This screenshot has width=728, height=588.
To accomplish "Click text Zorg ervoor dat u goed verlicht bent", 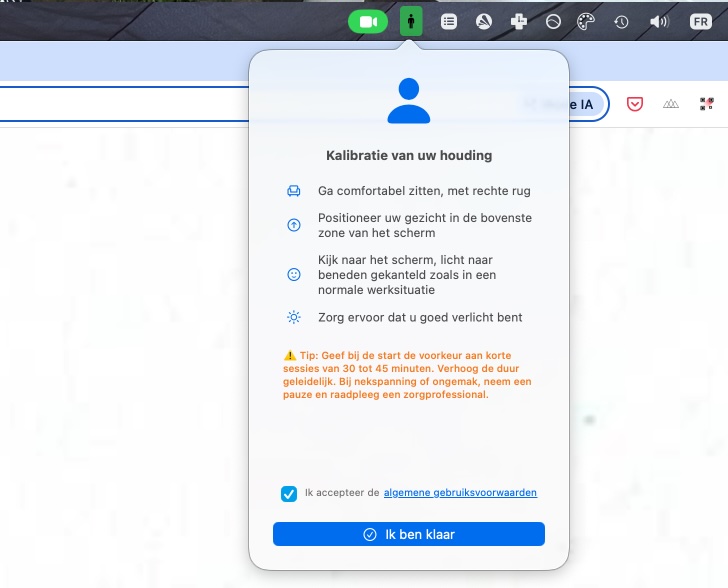I will click(420, 317).
